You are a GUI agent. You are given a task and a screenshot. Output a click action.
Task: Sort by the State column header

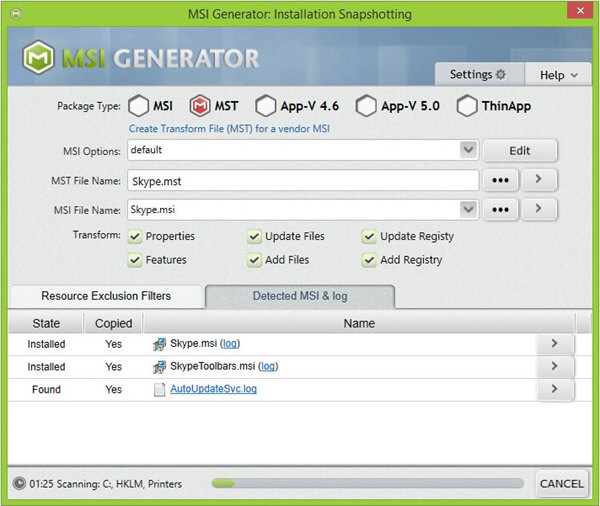tap(46, 323)
